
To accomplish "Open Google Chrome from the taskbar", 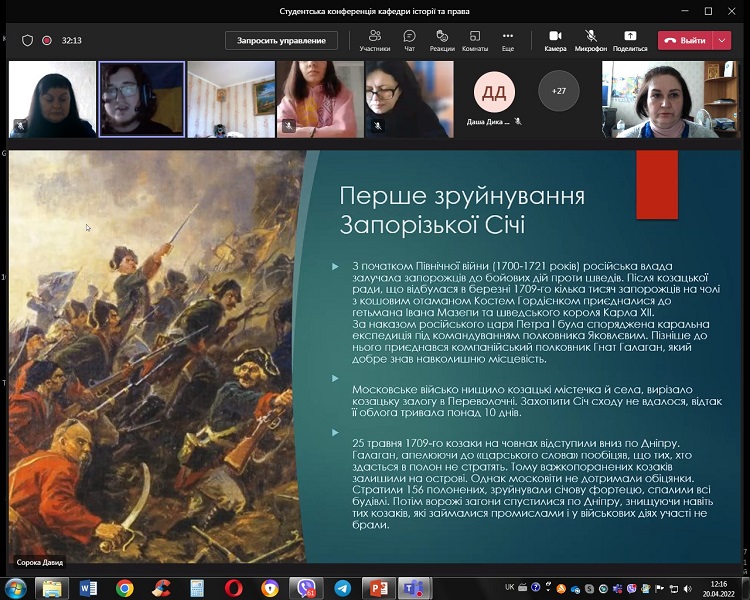I will click(124, 588).
